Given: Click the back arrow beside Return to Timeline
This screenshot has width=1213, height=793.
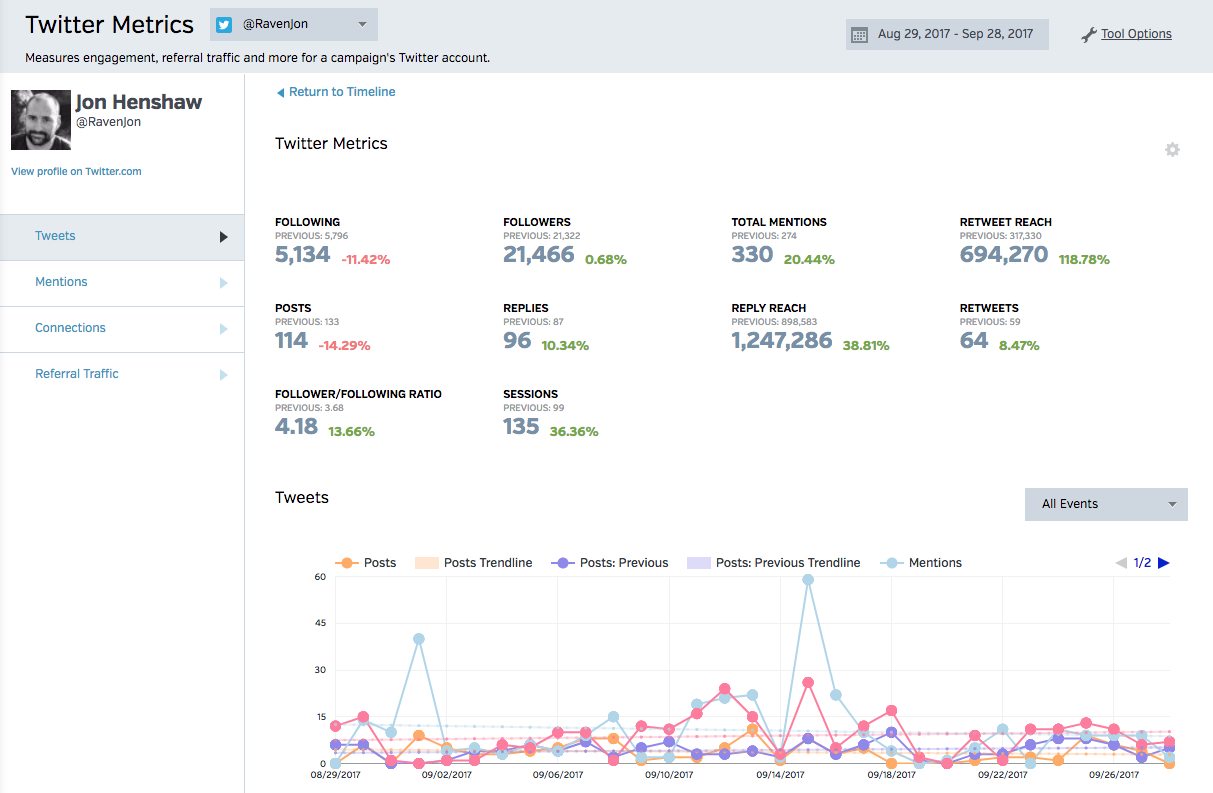Looking at the screenshot, I should coord(280,92).
